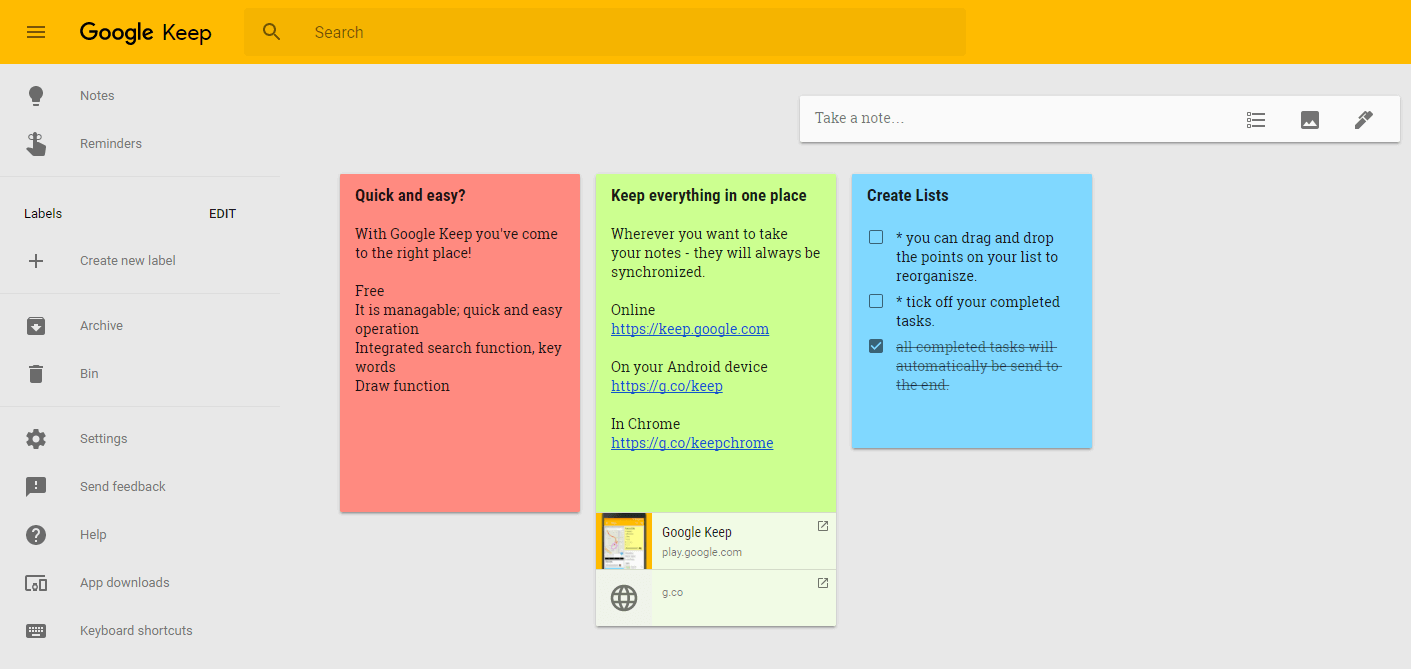1411x669 pixels.
Task: Click the search magnifier icon
Action: point(272,32)
